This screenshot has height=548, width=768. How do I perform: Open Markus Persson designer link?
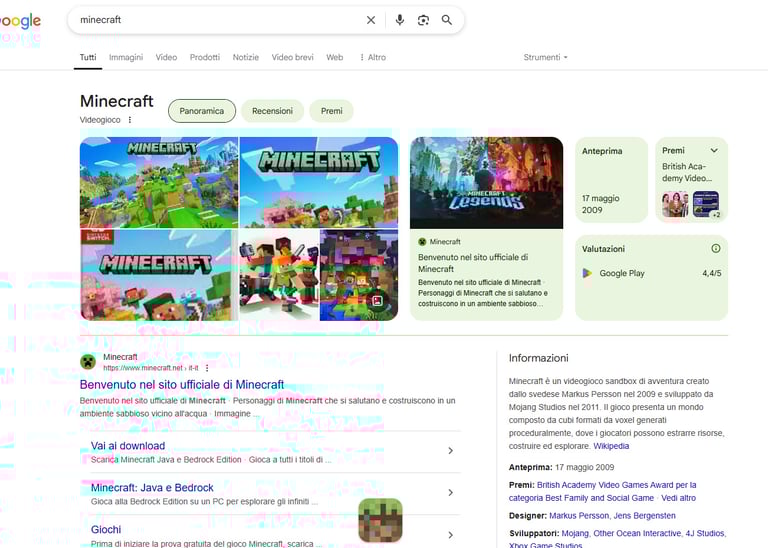point(579,516)
